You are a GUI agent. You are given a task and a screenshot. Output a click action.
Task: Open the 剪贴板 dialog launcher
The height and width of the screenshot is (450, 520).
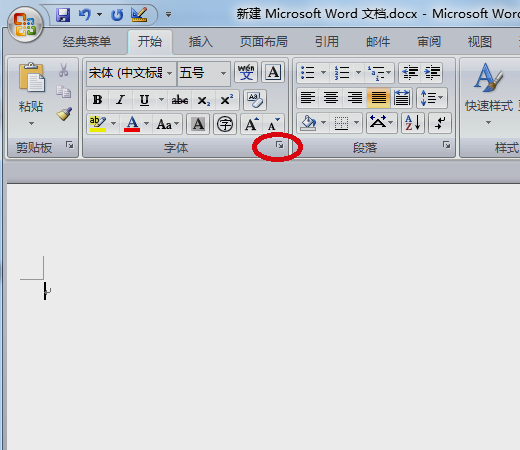tap(69, 145)
